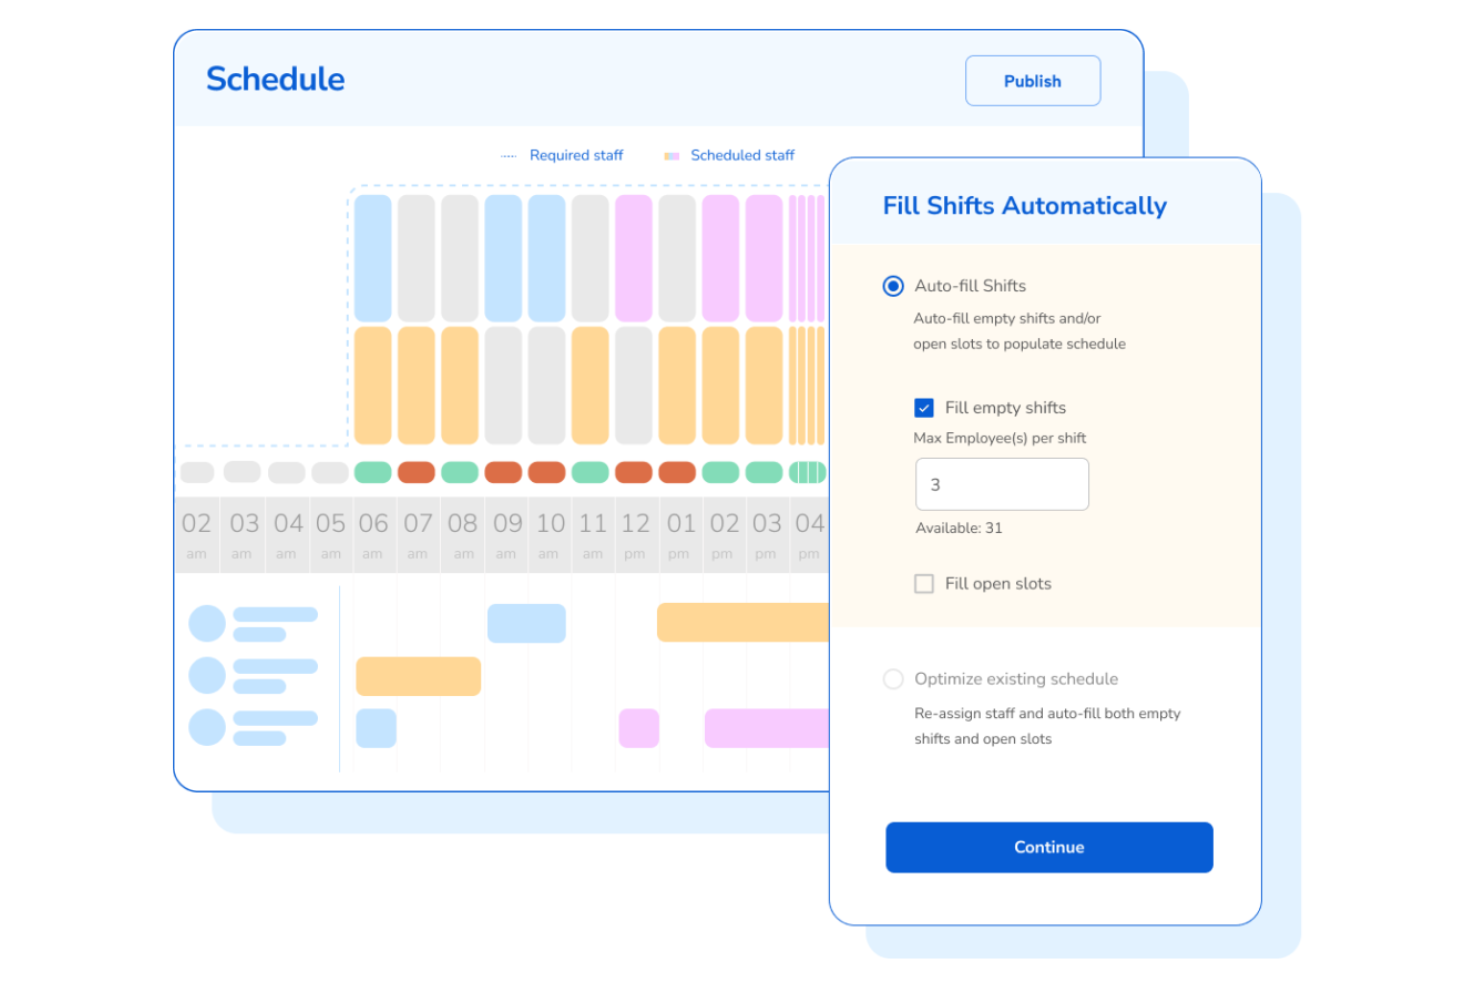The image size is (1480, 987).
Task: Click the first employee avatar
Action: click(x=208, y=622)
